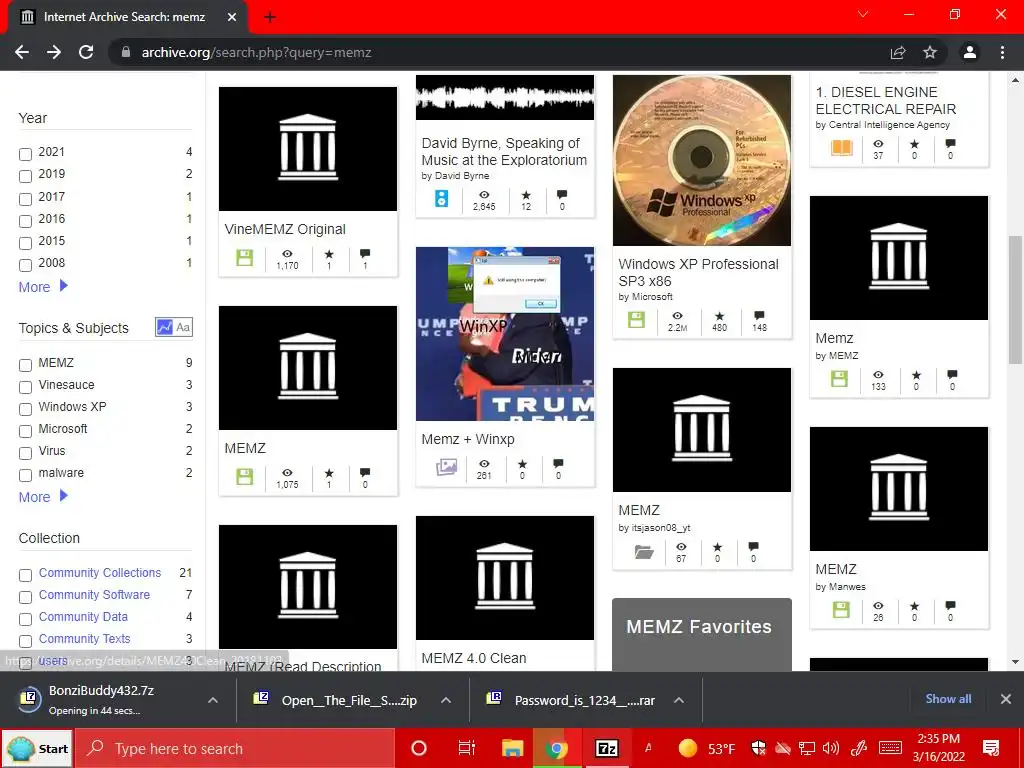This screenshot has height=768, width=1024.
Task: Click the folder icon under MEMZ by itsjason08_yt
Action: 644,552
